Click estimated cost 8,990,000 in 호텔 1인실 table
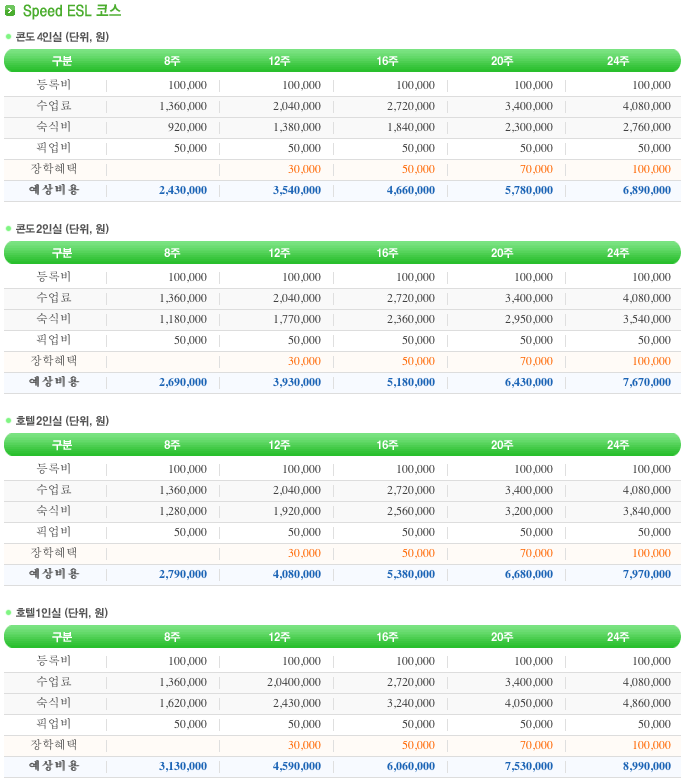 (647, 766)
